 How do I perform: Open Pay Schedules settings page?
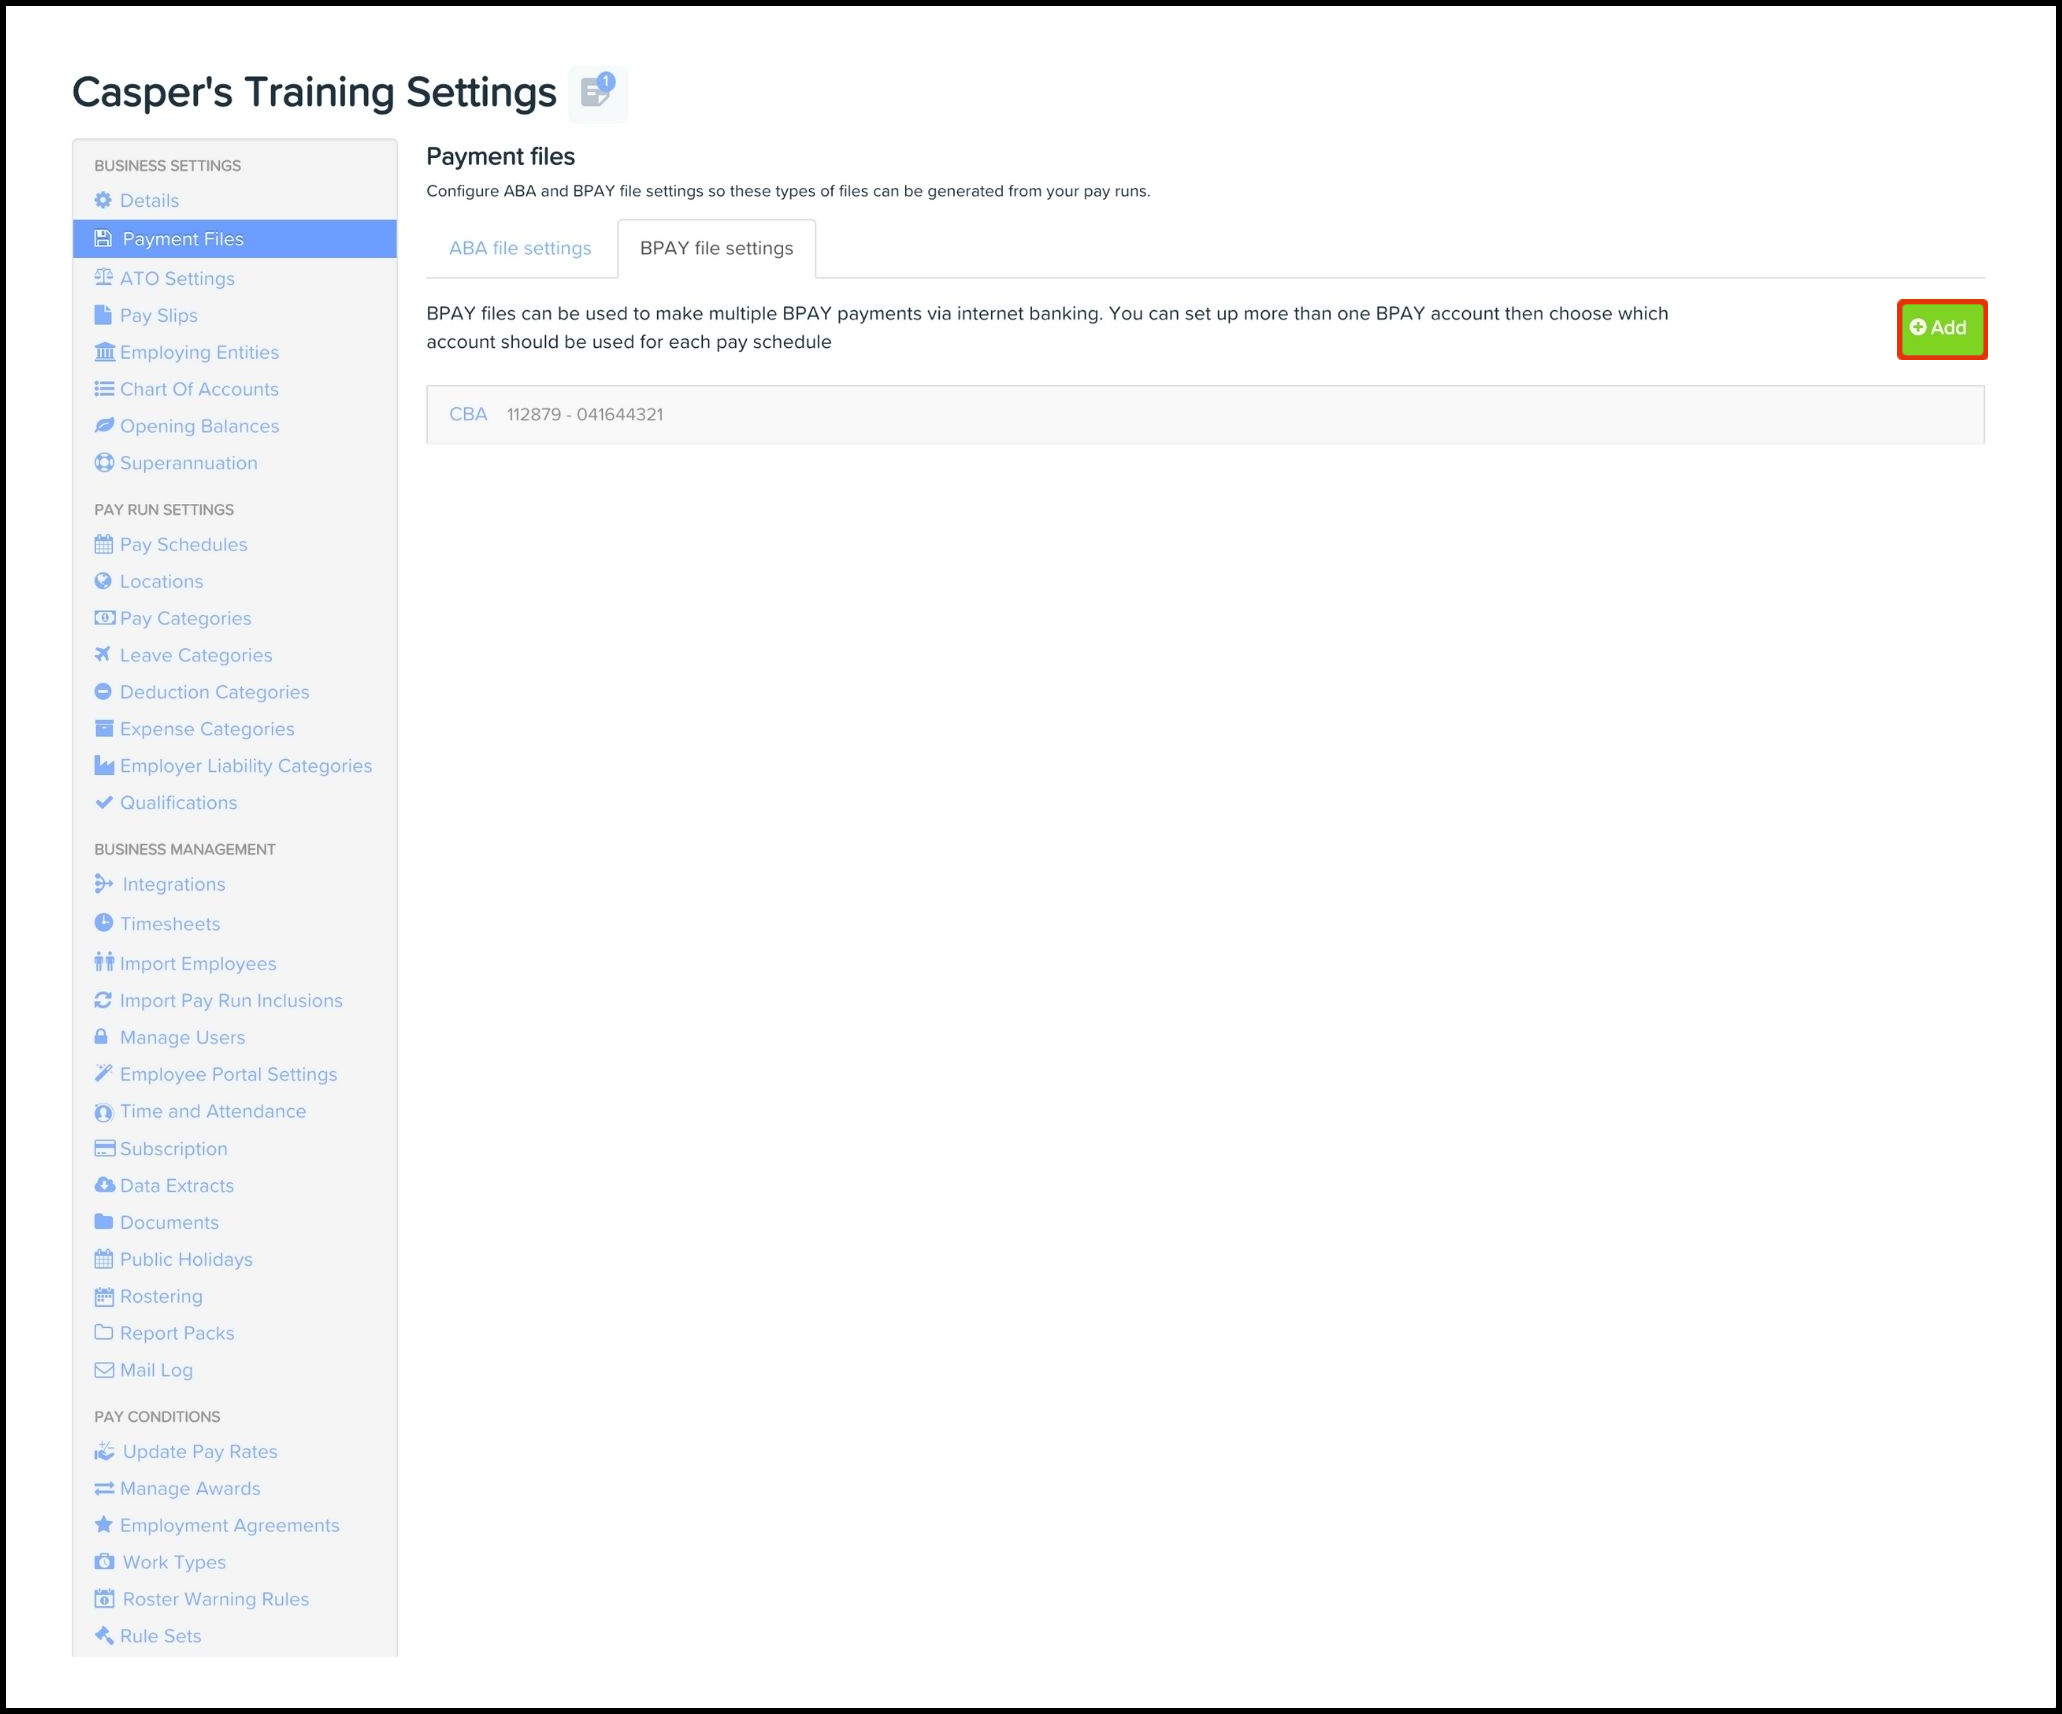(183, 544)
